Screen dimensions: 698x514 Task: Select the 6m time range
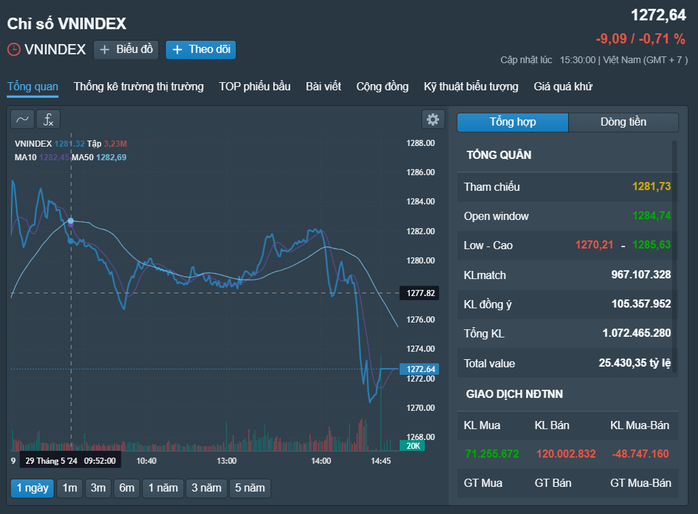coord(126,488)
